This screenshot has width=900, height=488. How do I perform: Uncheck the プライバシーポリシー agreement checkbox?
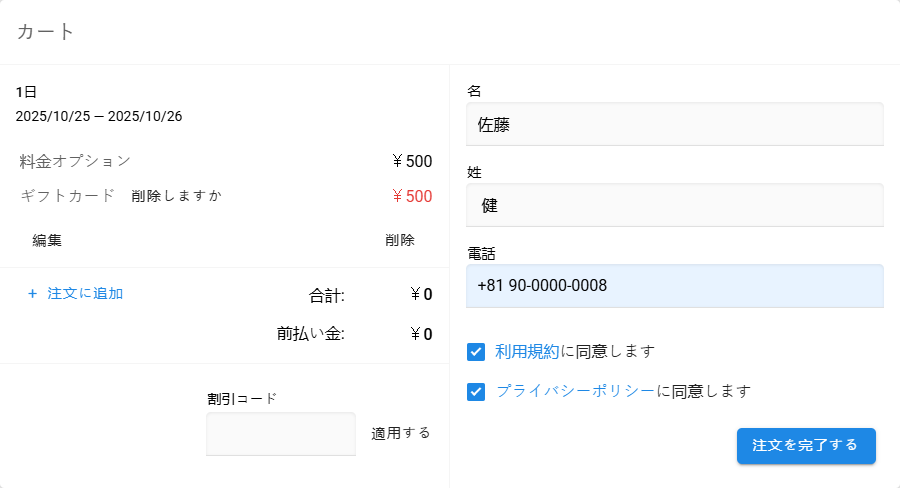tap(476, 391)
